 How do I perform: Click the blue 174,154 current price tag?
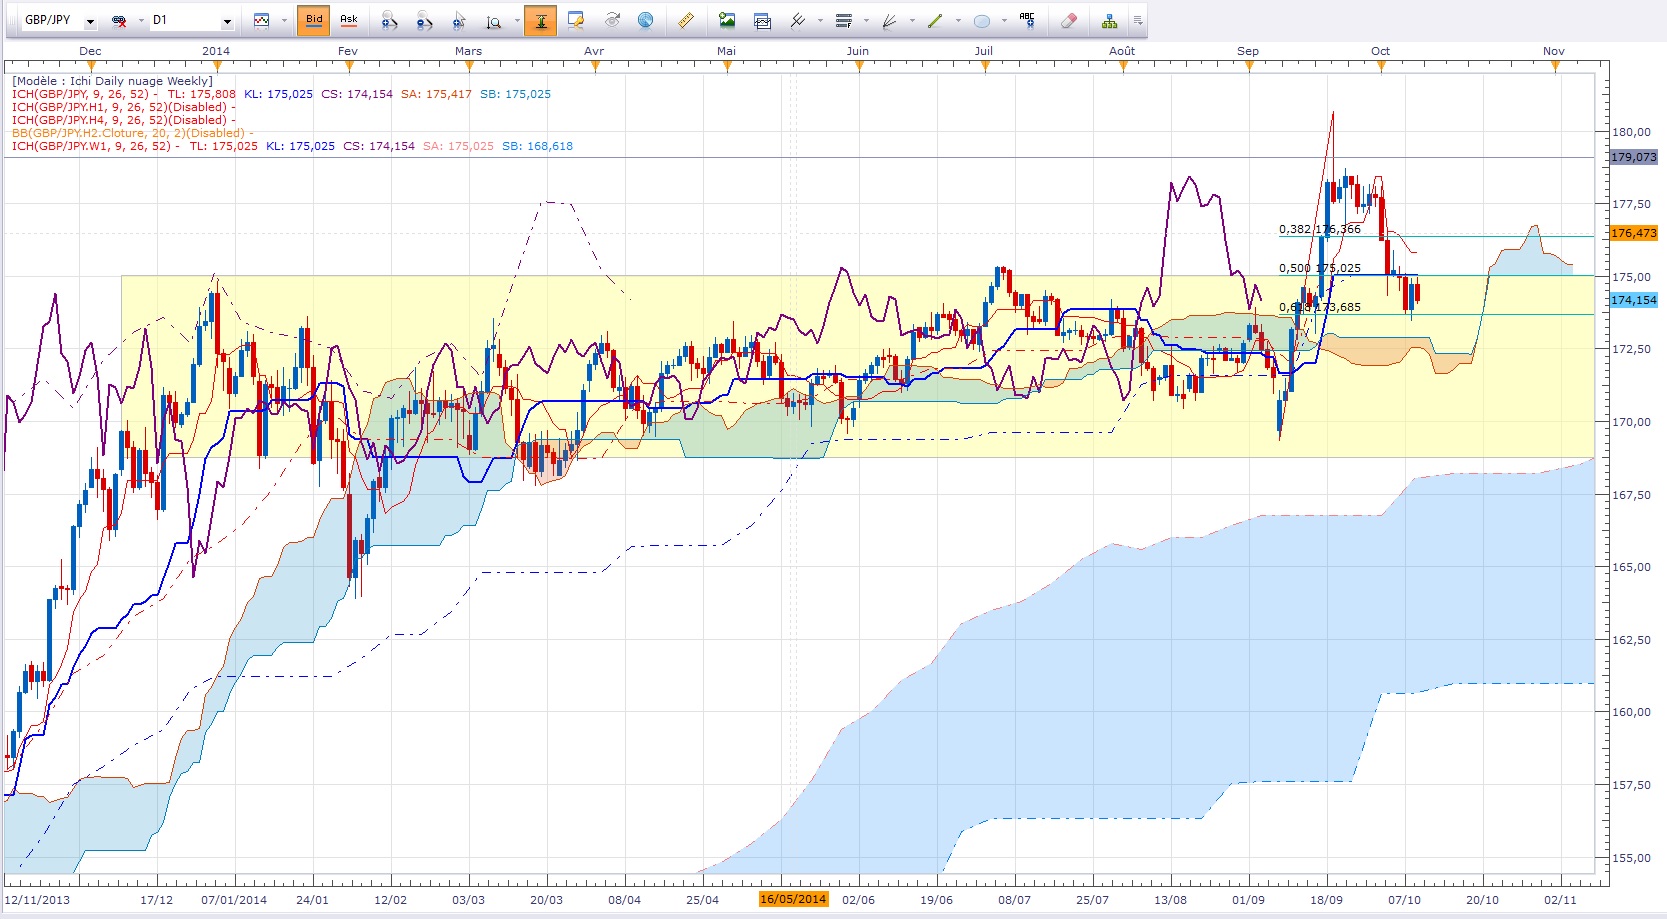coord(1634,300)
